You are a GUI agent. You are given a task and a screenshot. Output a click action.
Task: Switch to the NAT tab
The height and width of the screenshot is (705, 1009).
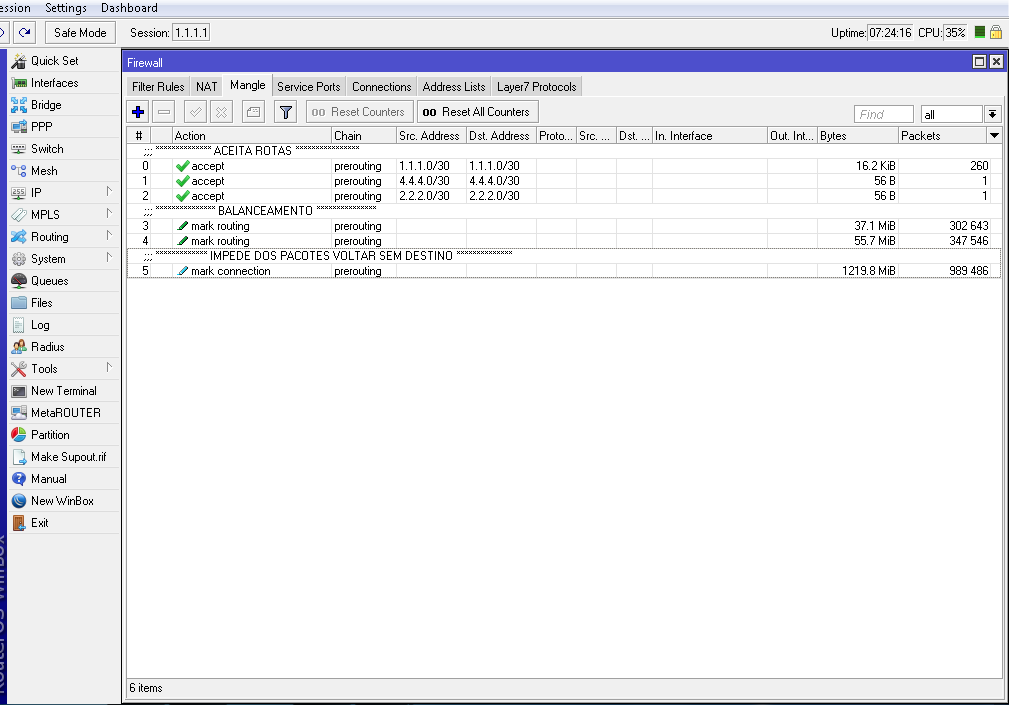tap(207, 87)
